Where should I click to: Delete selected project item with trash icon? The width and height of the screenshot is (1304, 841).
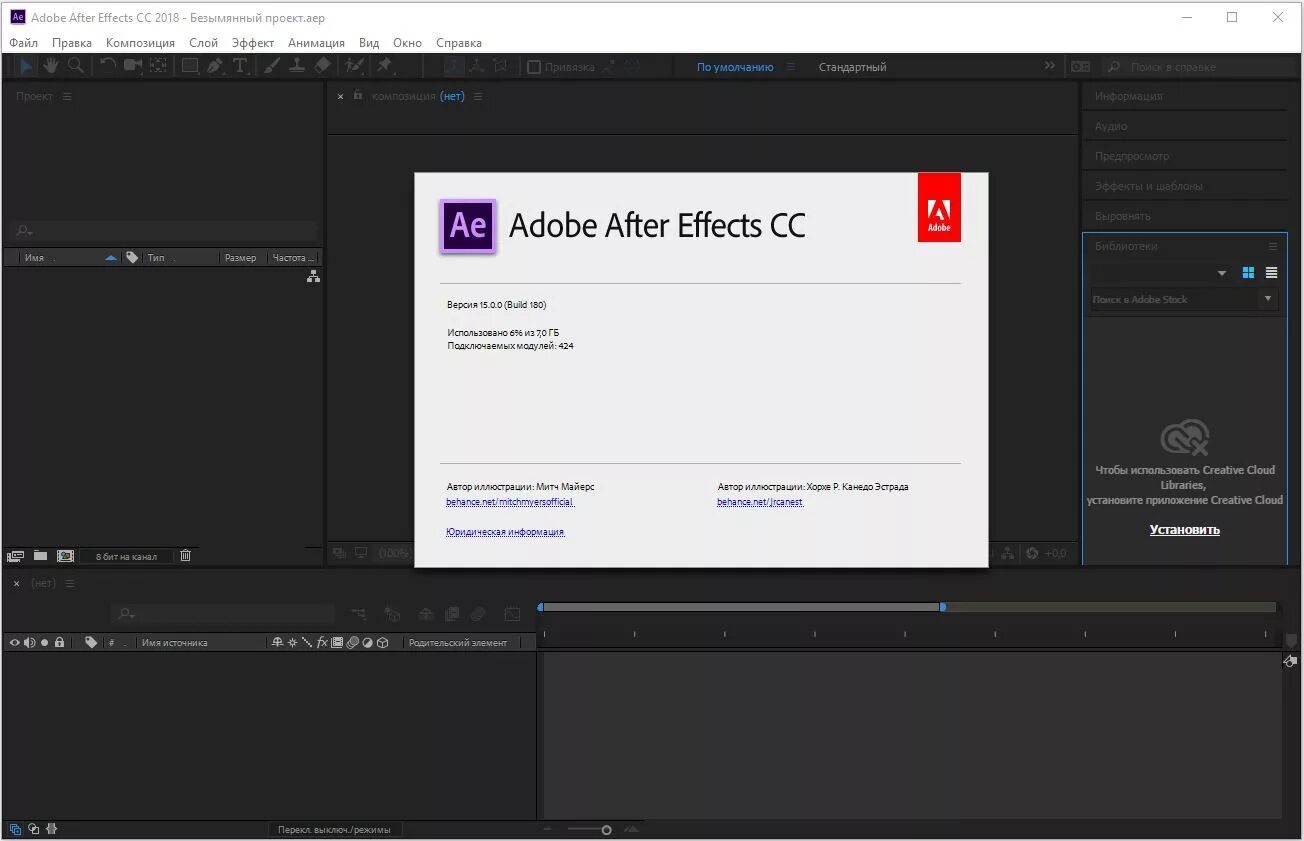click(185, 556)
